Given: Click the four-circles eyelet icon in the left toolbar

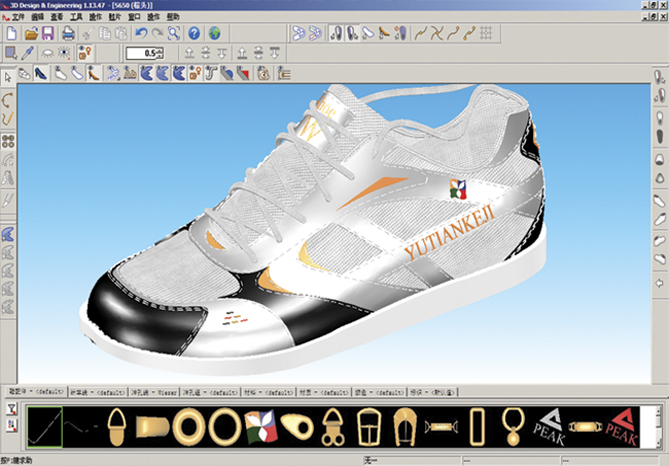Looking at the screenshot, I should [x=8, y=141].
